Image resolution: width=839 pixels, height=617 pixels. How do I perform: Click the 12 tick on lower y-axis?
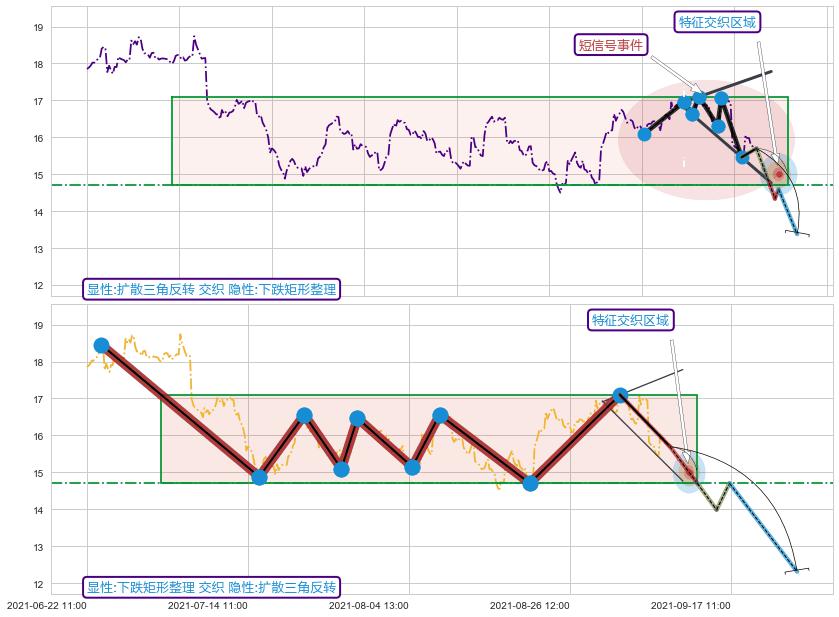tap(38, 584)
